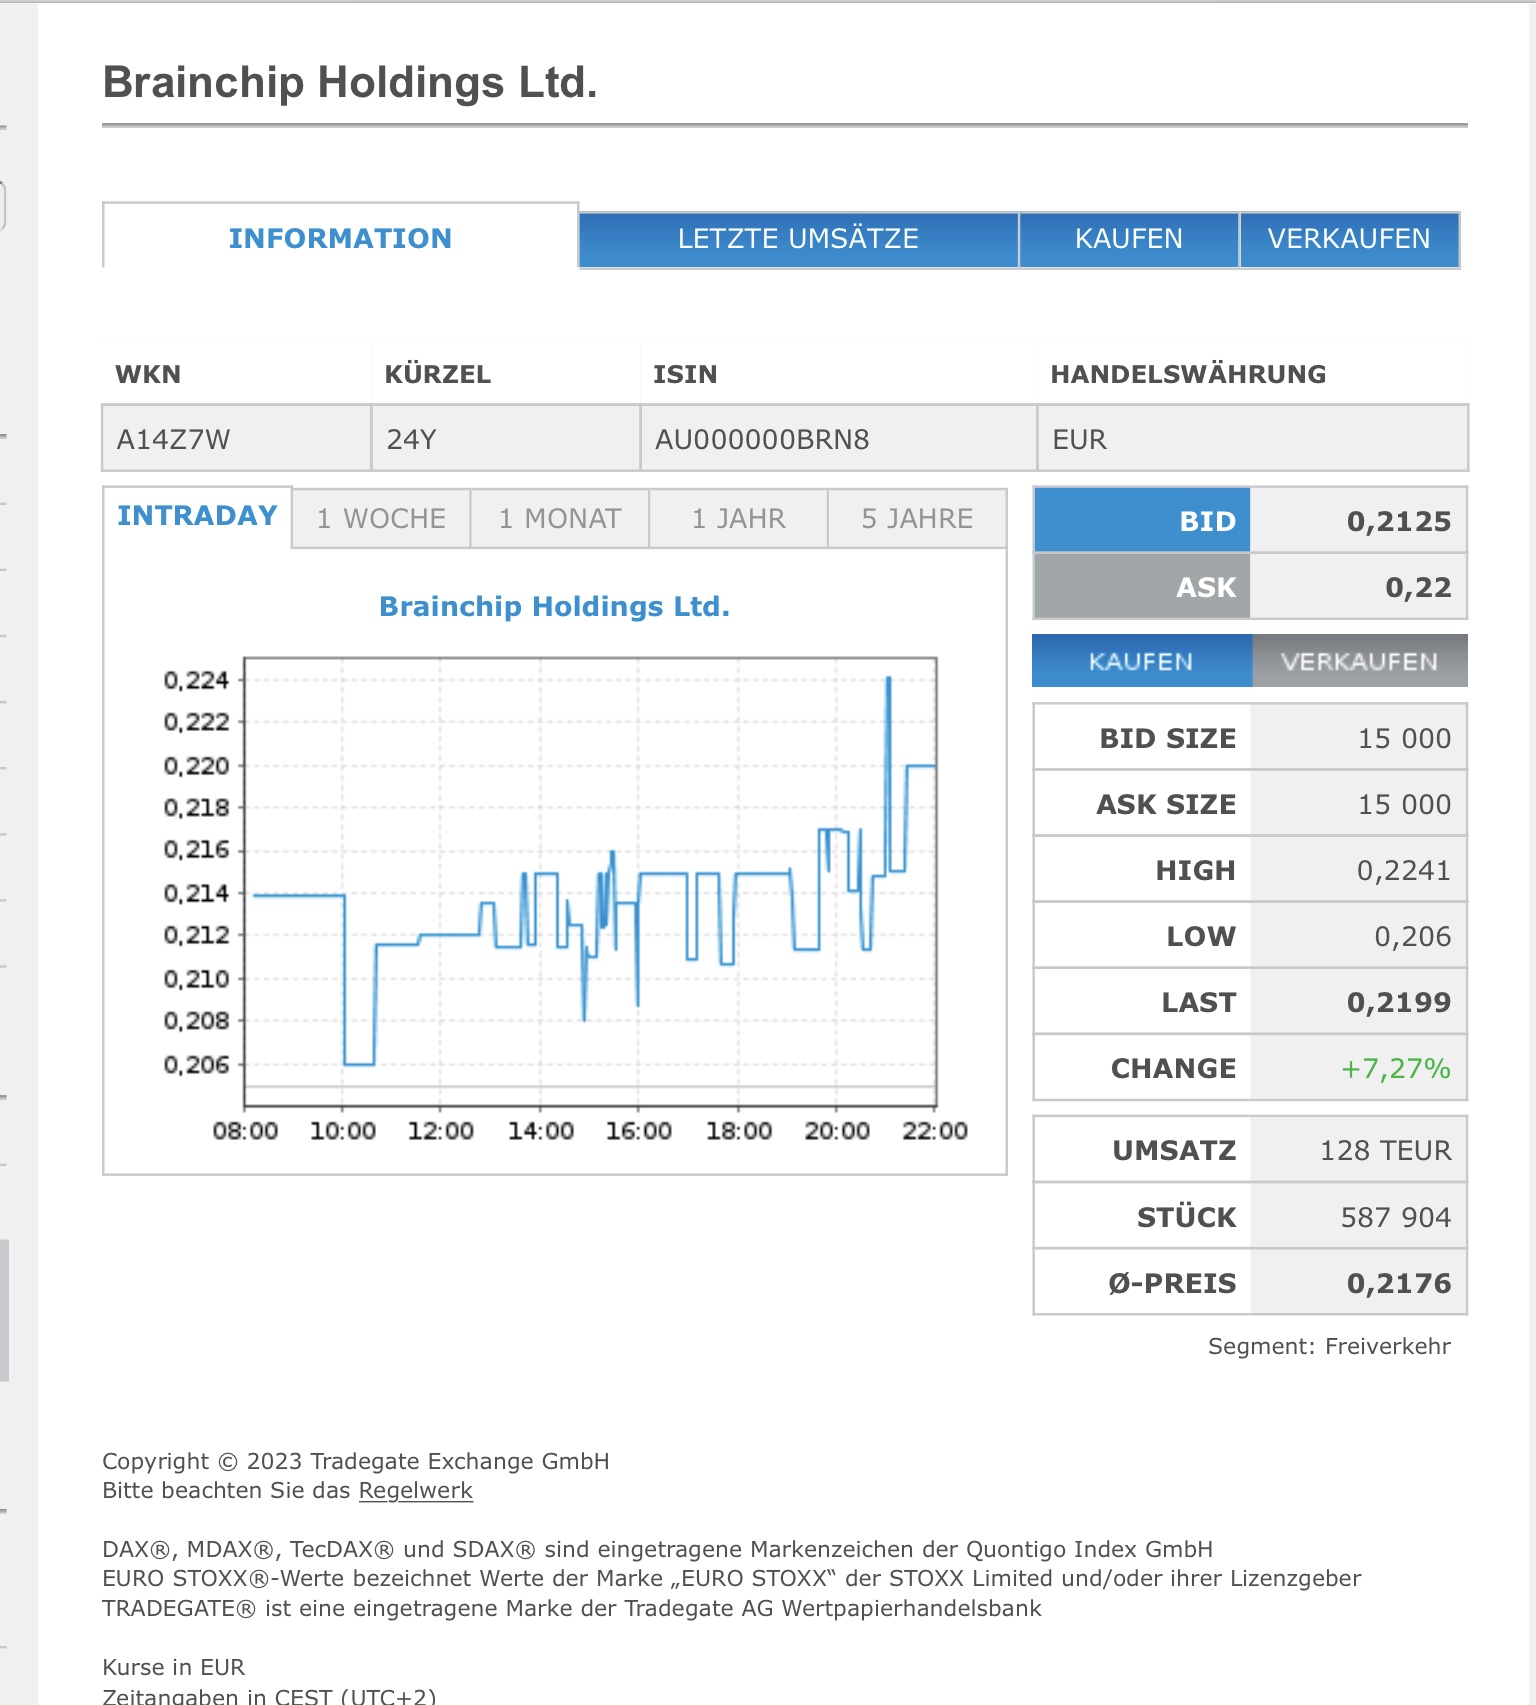Image resolution: width=1536 pixels, height=1705 pixels.
Task: Select the Kürzel value 24Y
Action: pyautogui.click(x=411, y=439)
